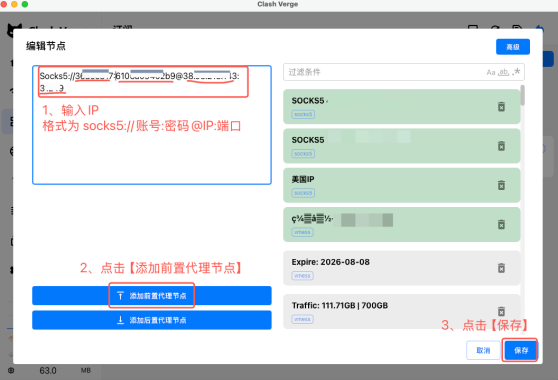This screenshot has width=558, height=380.
Task: Toggle match whole word filter option
Action: [503, 72]
